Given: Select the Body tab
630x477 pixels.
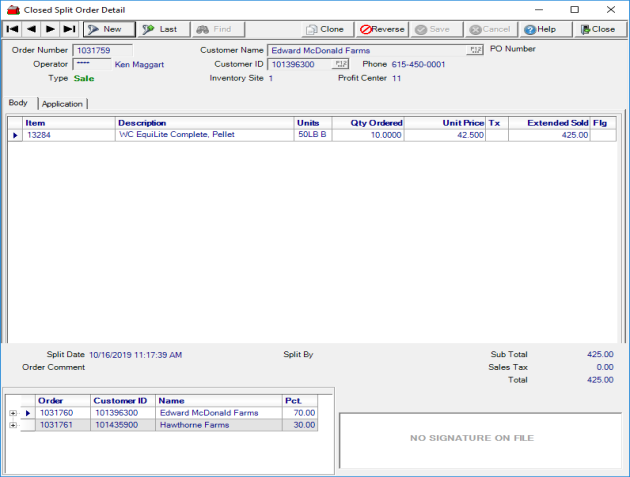Looking at the screenshot, I should tap(19, 103).
